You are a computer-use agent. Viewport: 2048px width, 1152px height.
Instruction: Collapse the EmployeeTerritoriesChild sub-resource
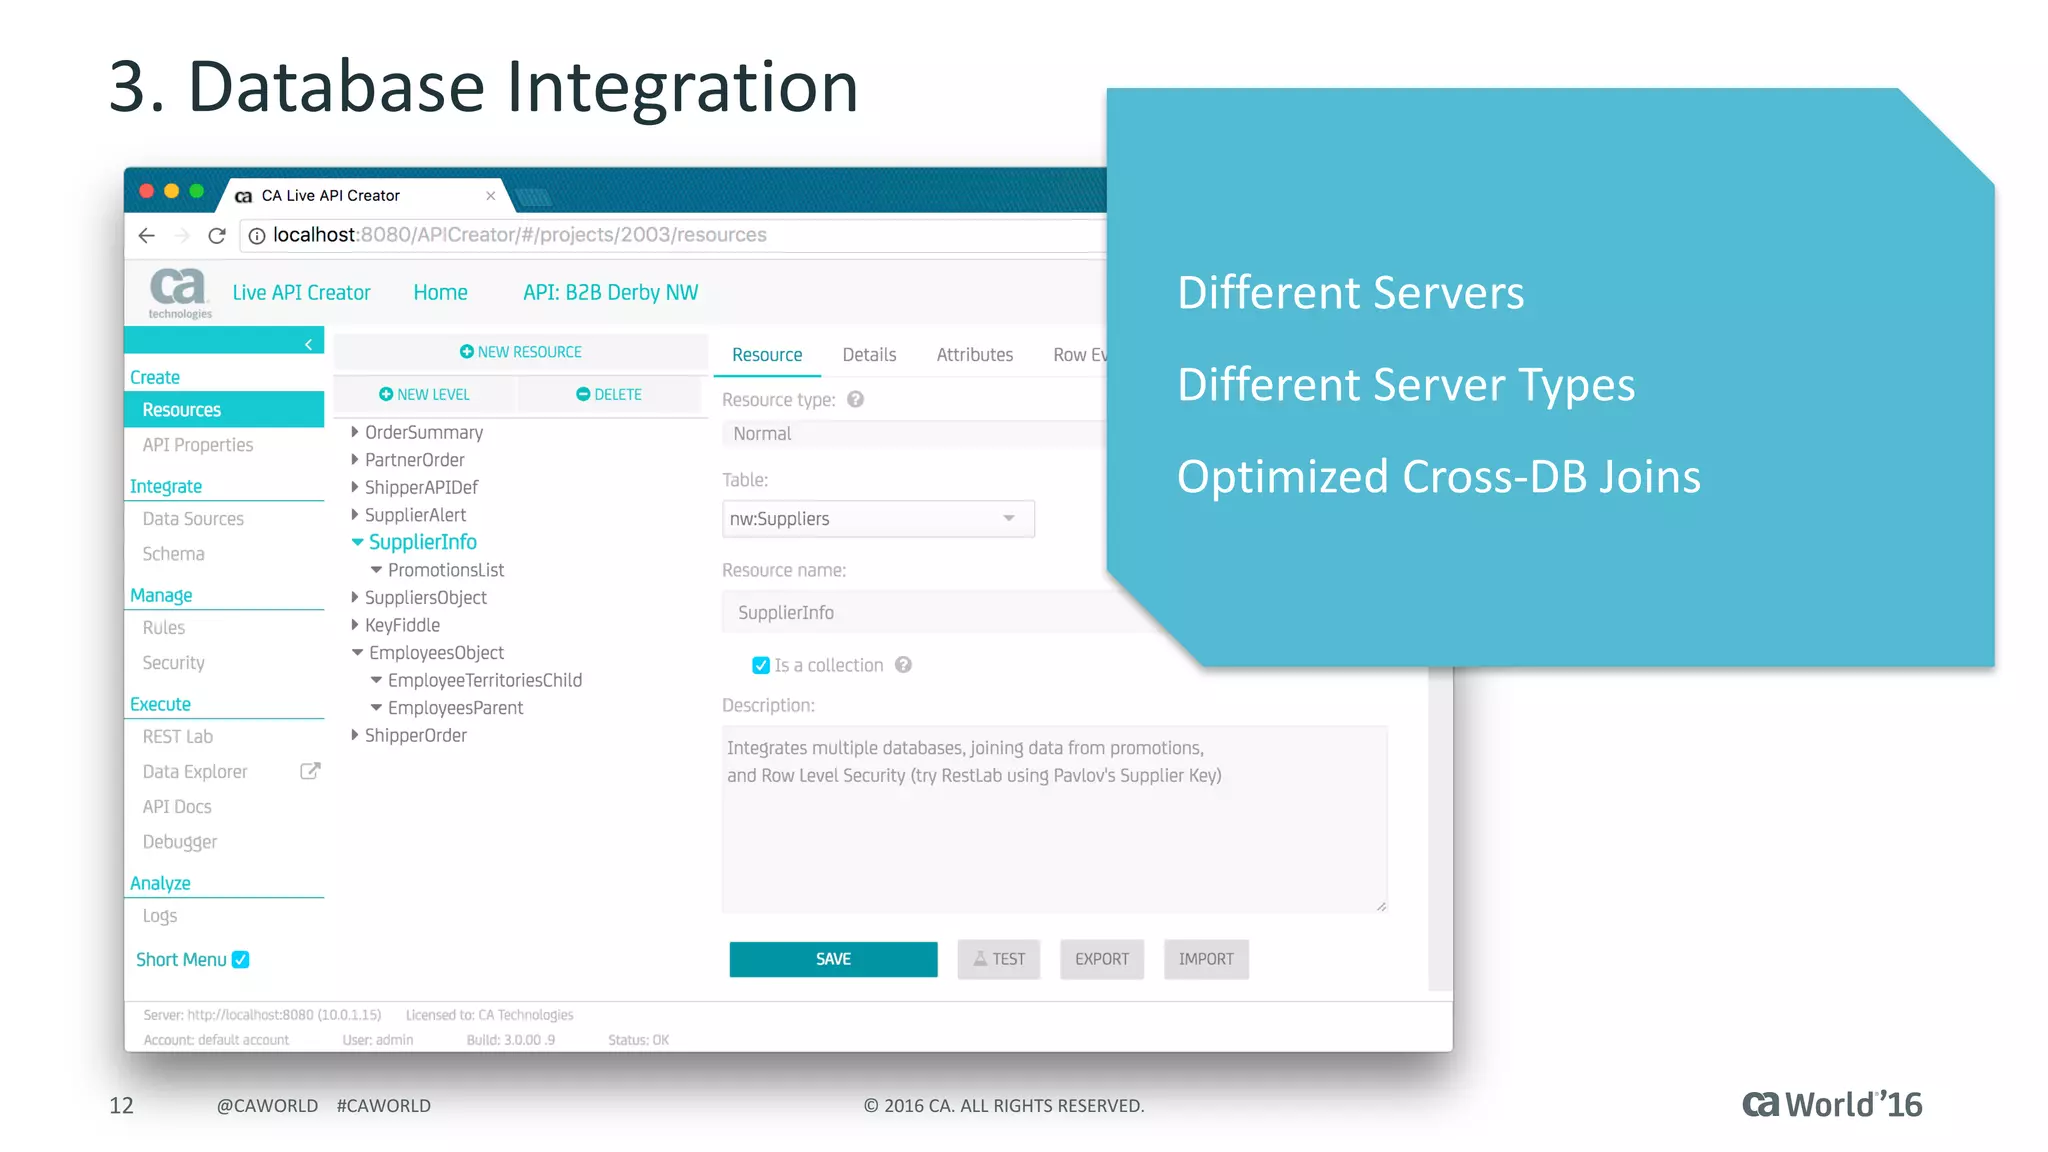point(376,680)
